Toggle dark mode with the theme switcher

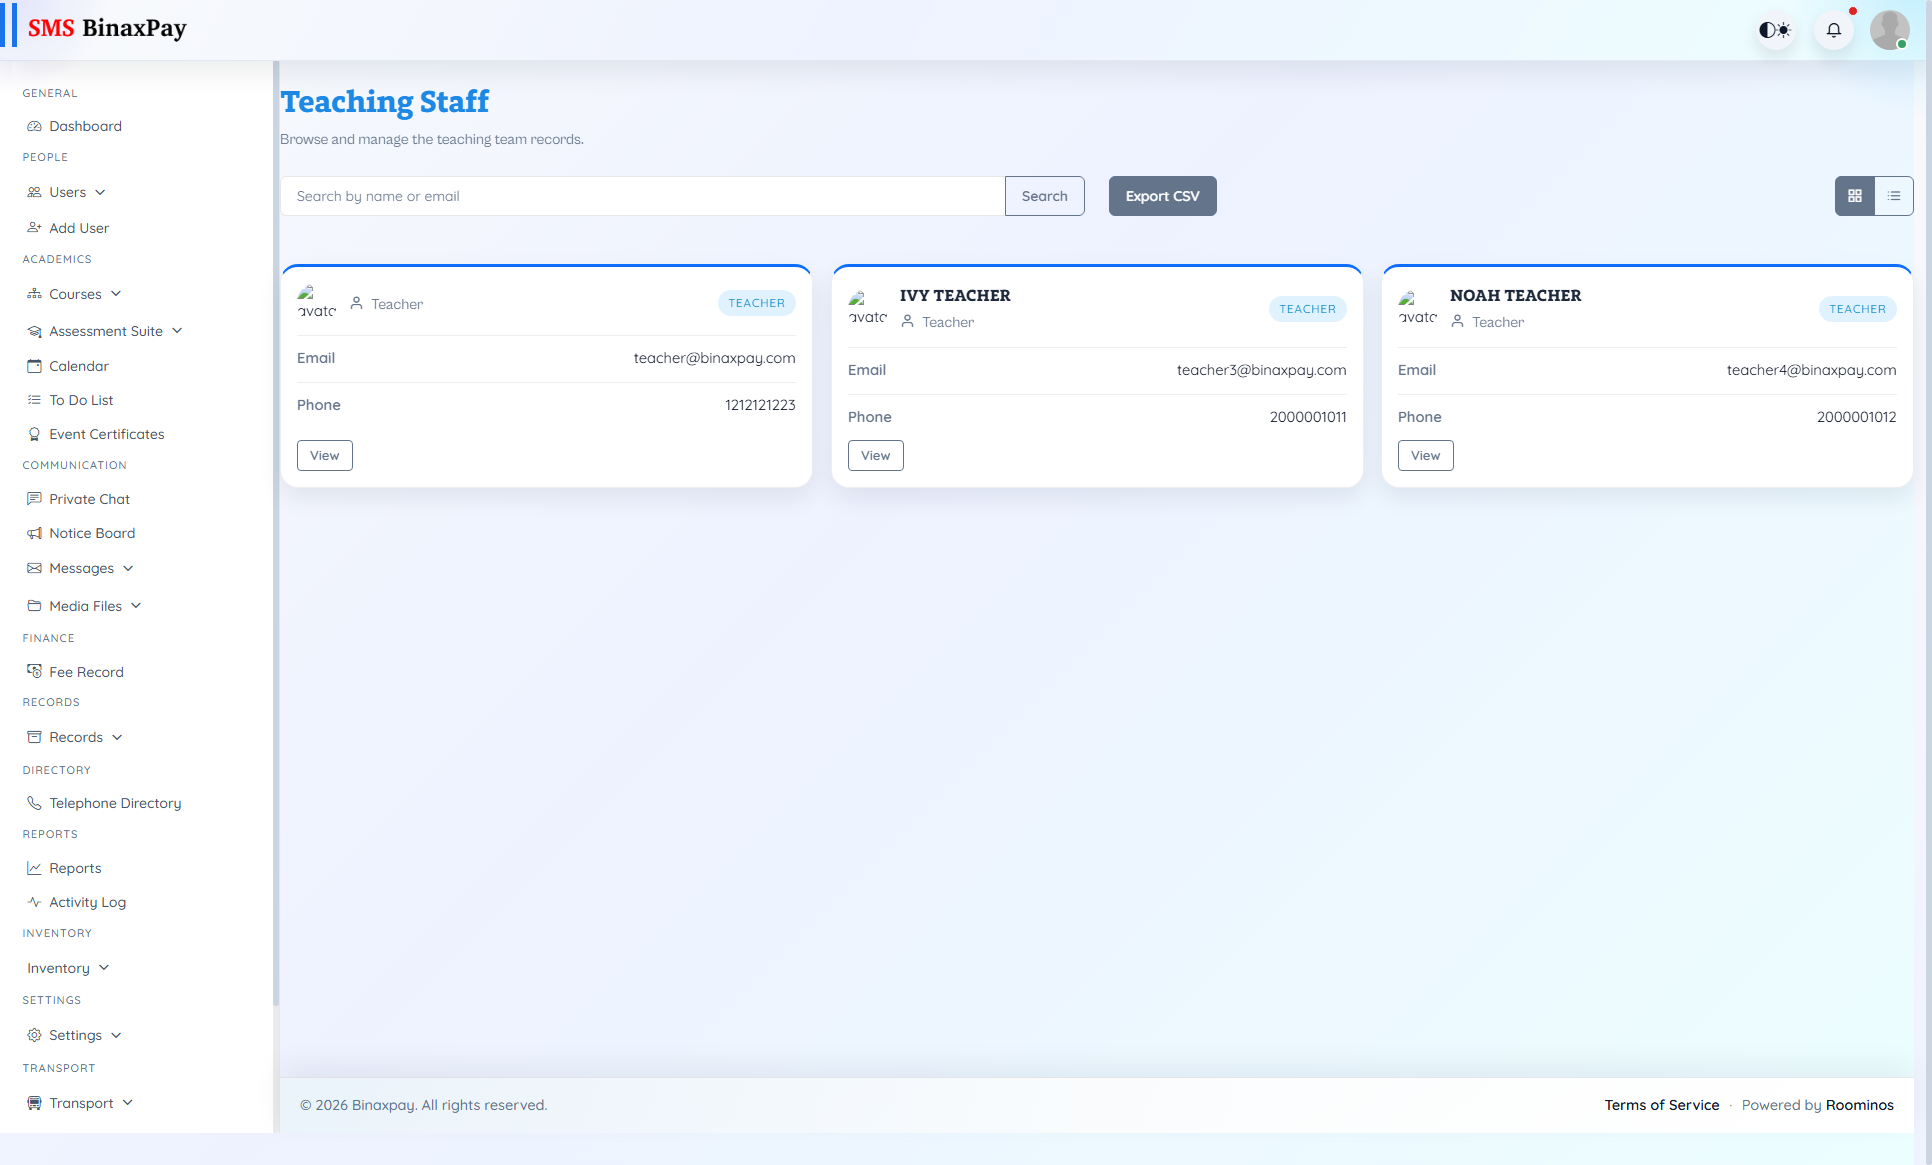pos(1775,29)
